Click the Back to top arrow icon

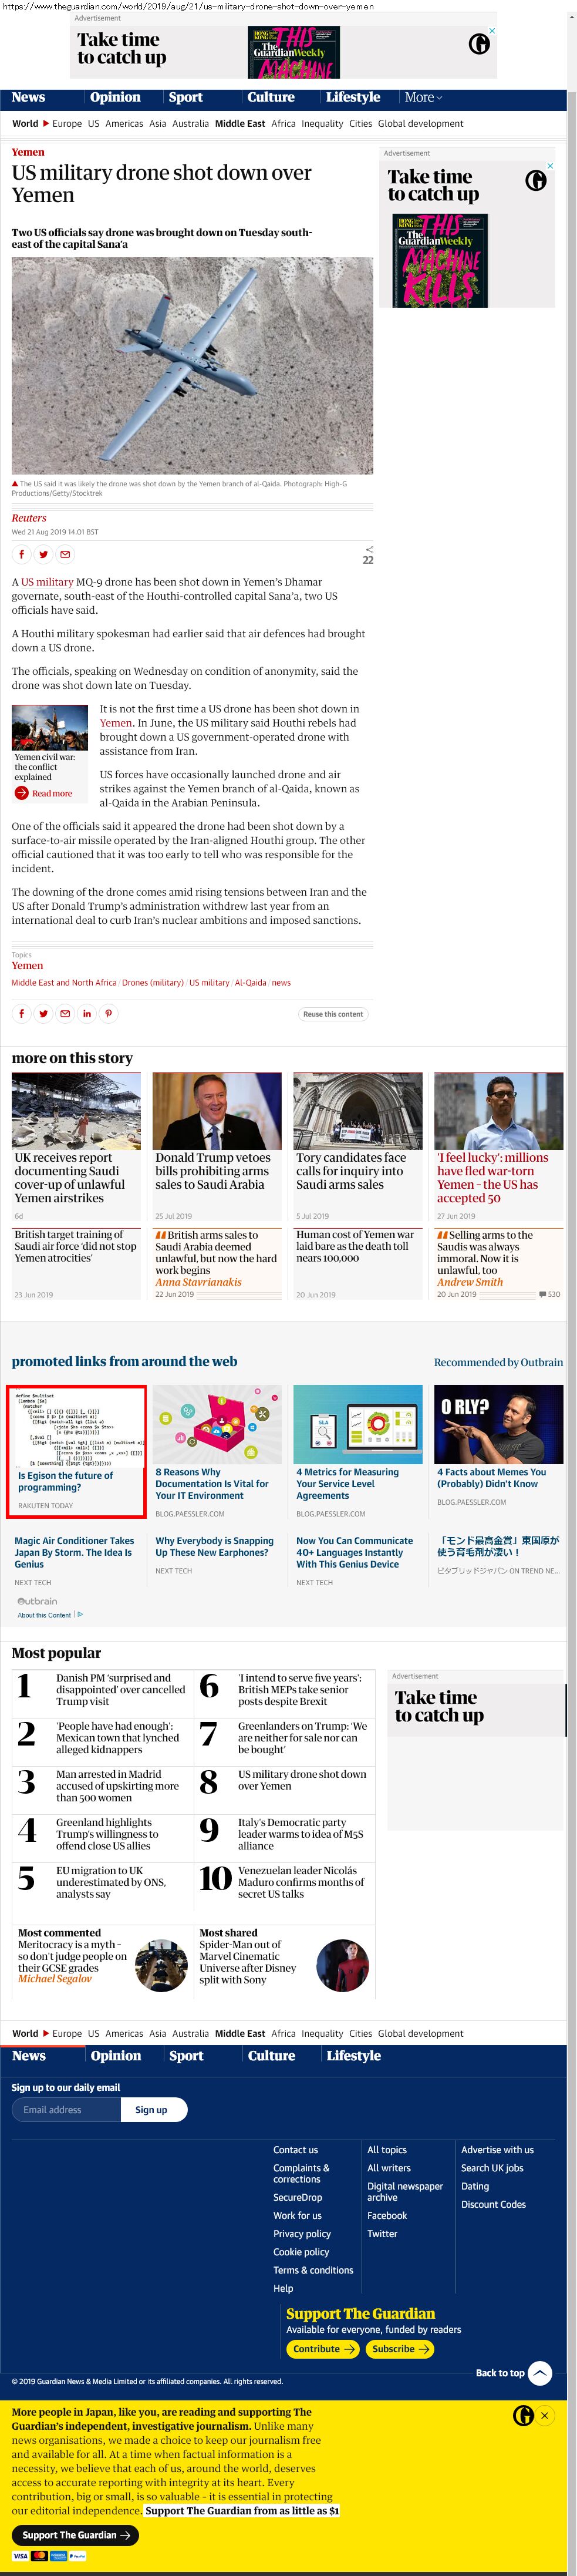[x=539, y=2372]
